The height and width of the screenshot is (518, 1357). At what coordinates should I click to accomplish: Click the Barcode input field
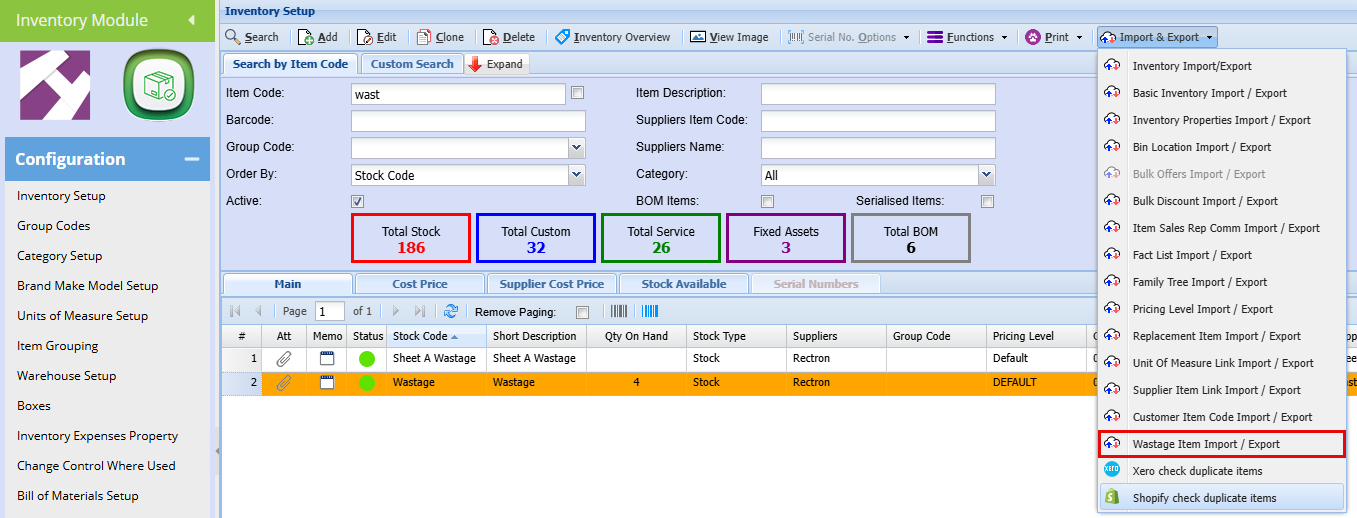[468, 121]
